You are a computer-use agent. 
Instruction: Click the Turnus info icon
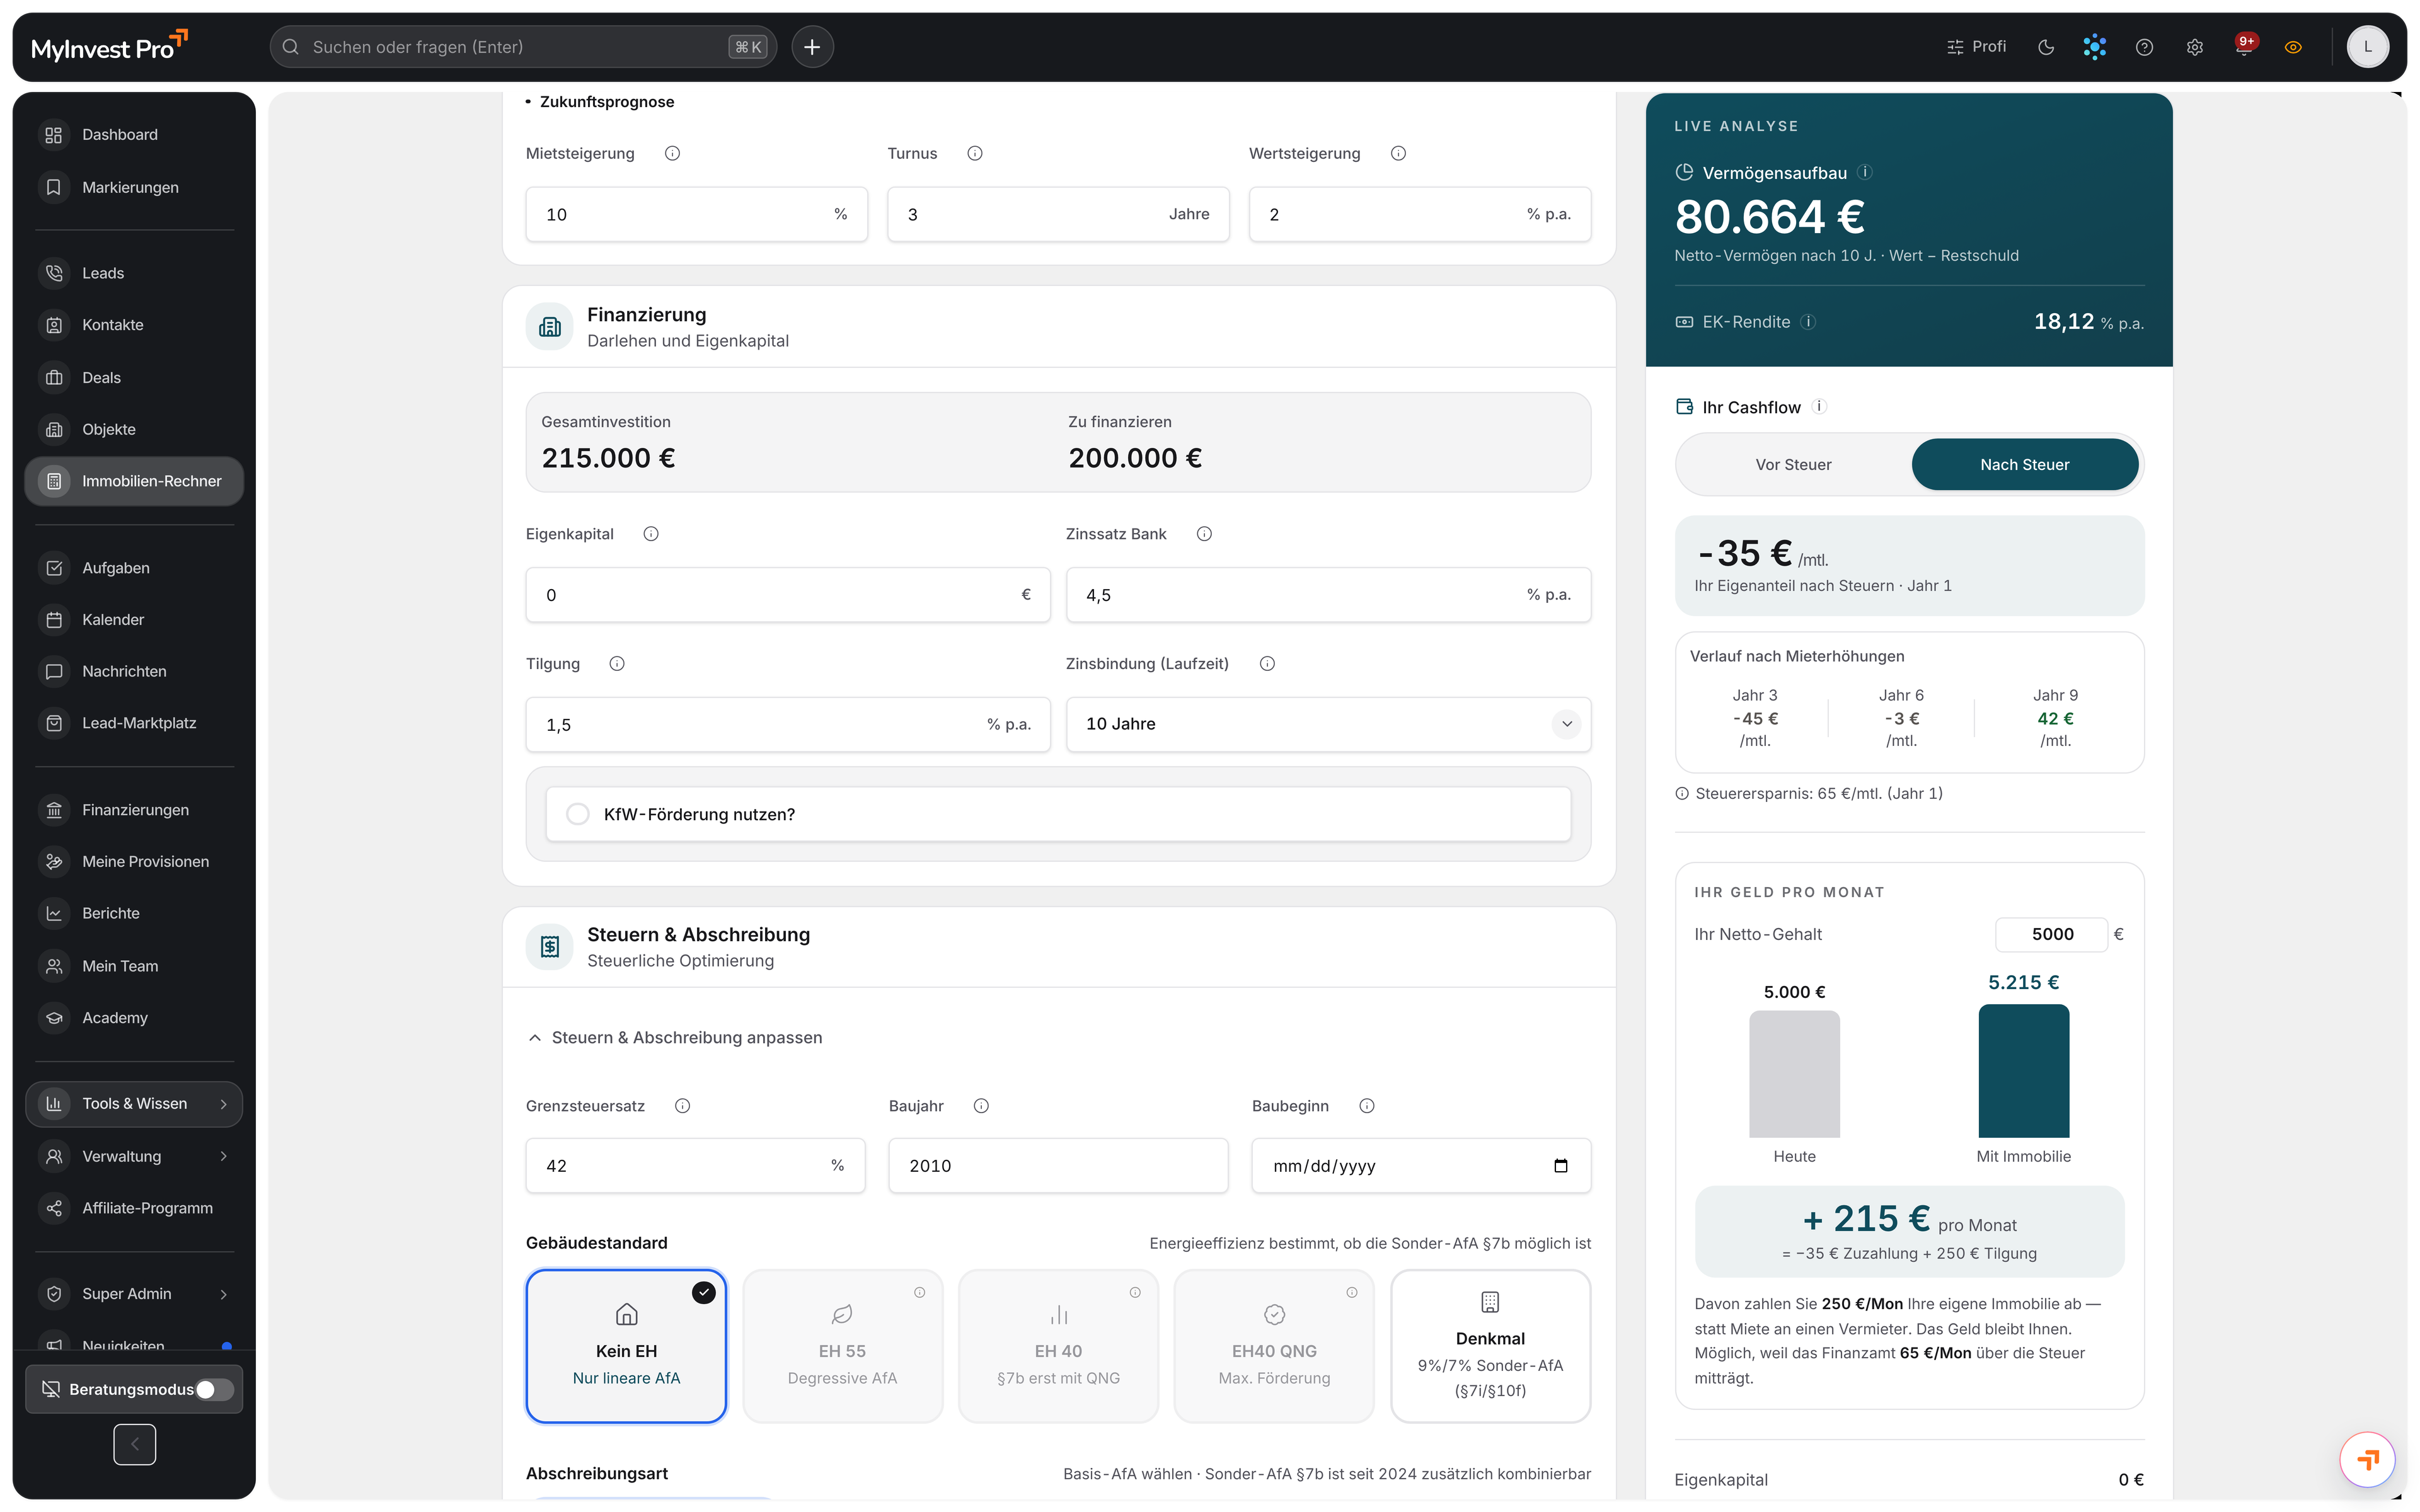(x=975, y=153)
